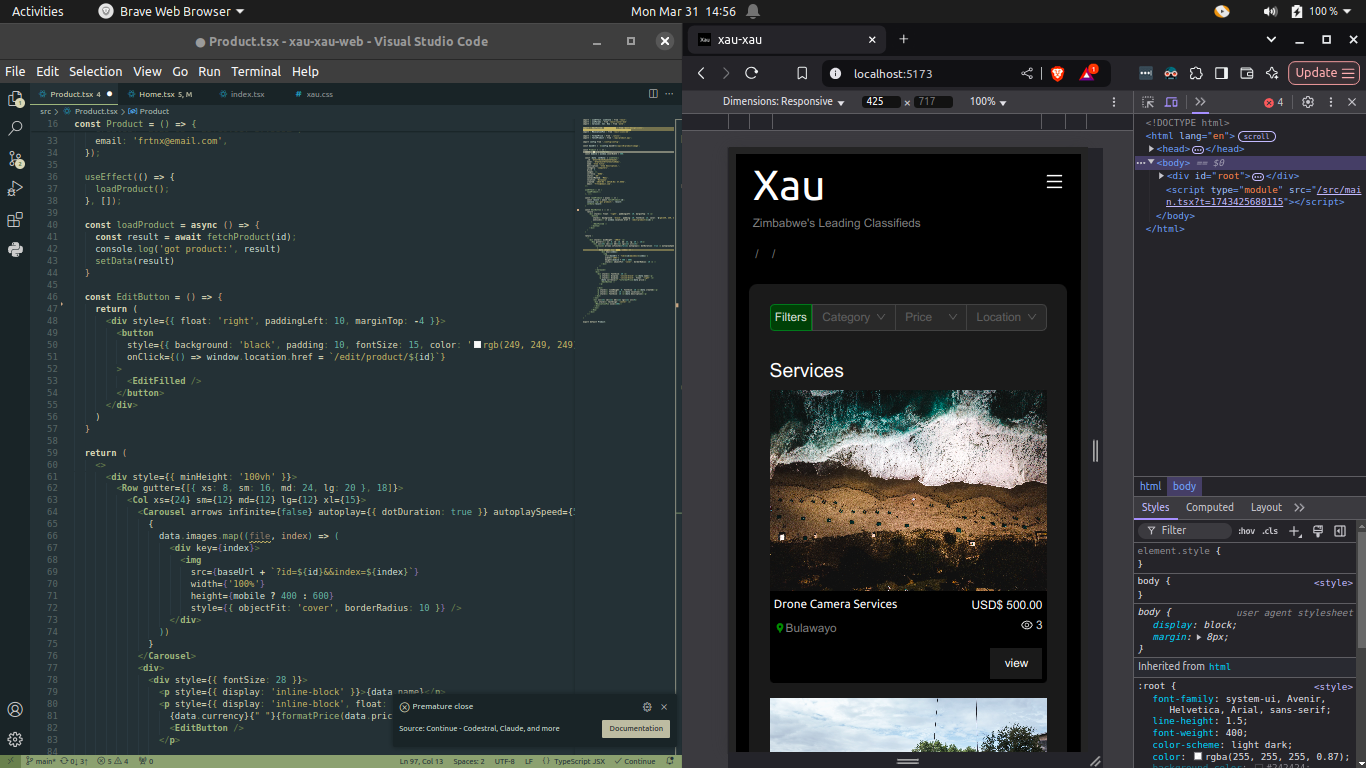The height and width of the screenshot is (768, 1366).
Task: Open the hamburger menu on Xau page
Action: [1054, 182]
